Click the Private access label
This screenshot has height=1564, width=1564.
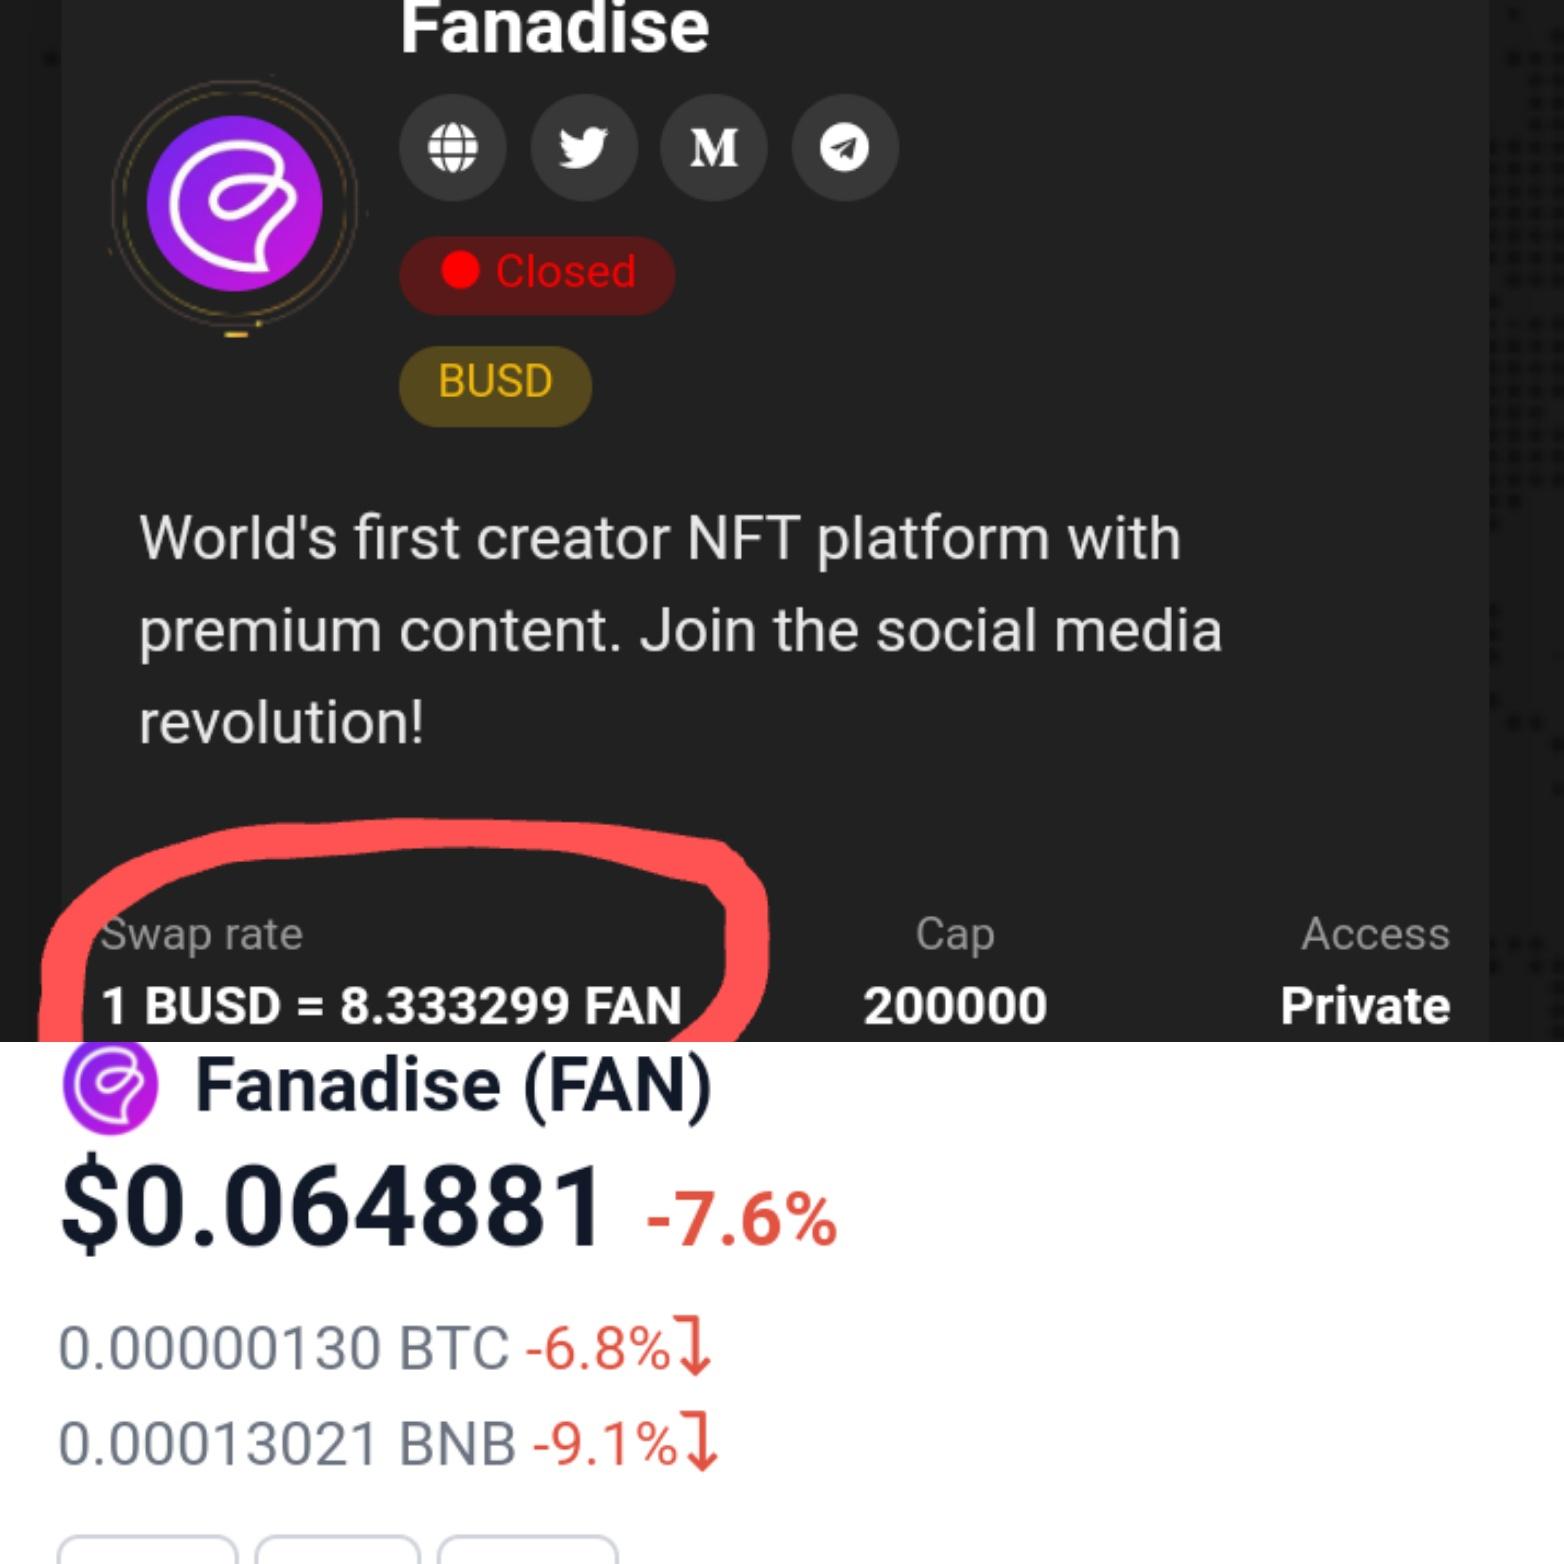pyautogui.click(x=1365, y=1006)
